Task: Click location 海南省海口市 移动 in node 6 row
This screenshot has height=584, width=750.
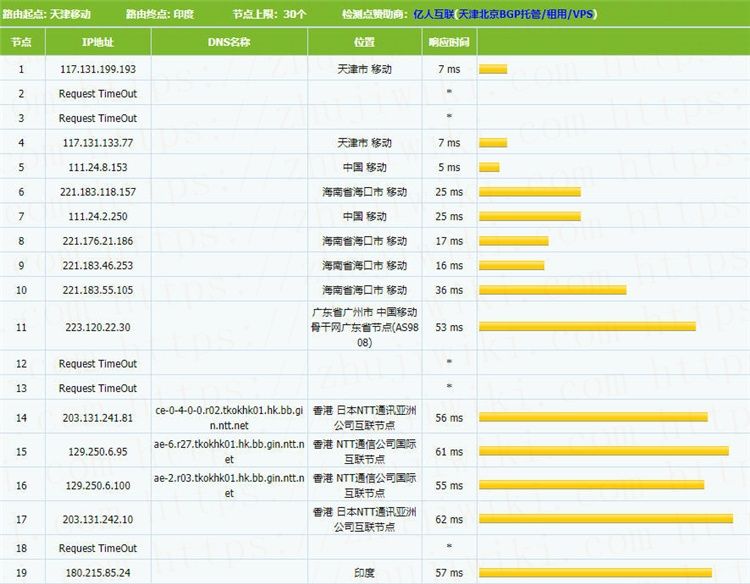Action: 364,192
